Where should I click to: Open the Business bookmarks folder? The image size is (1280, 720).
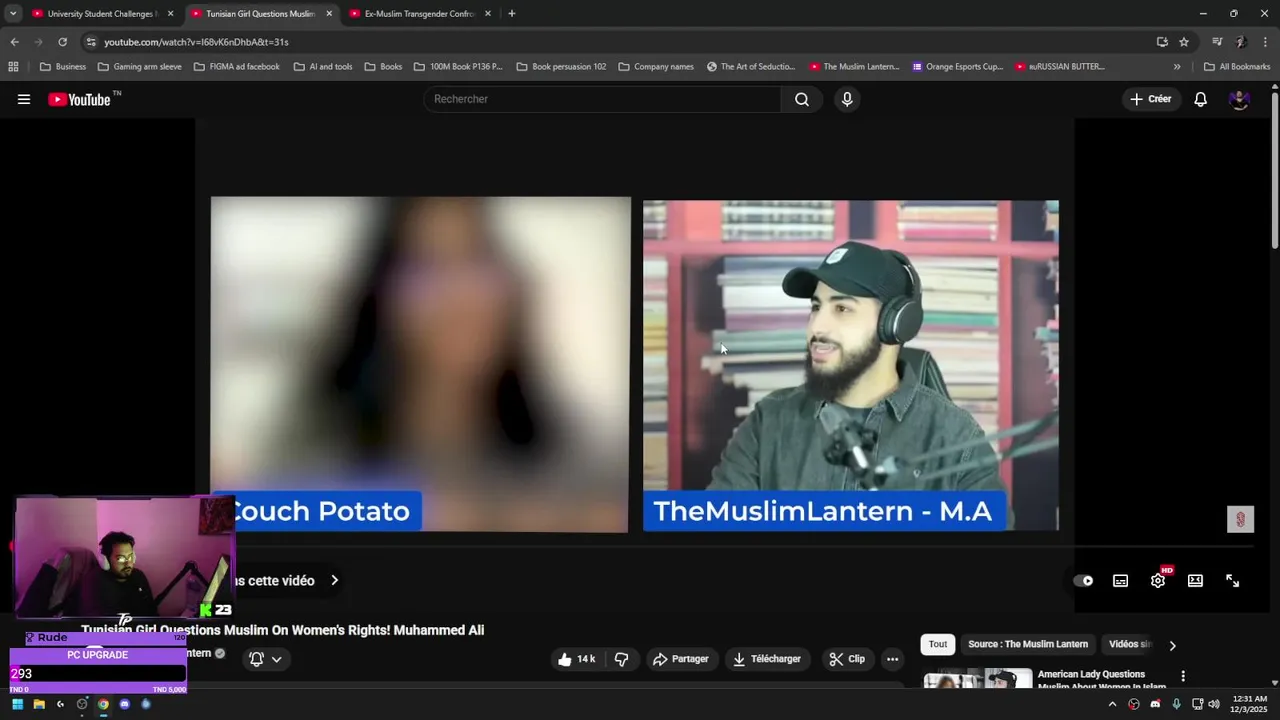tap(62, 67)
